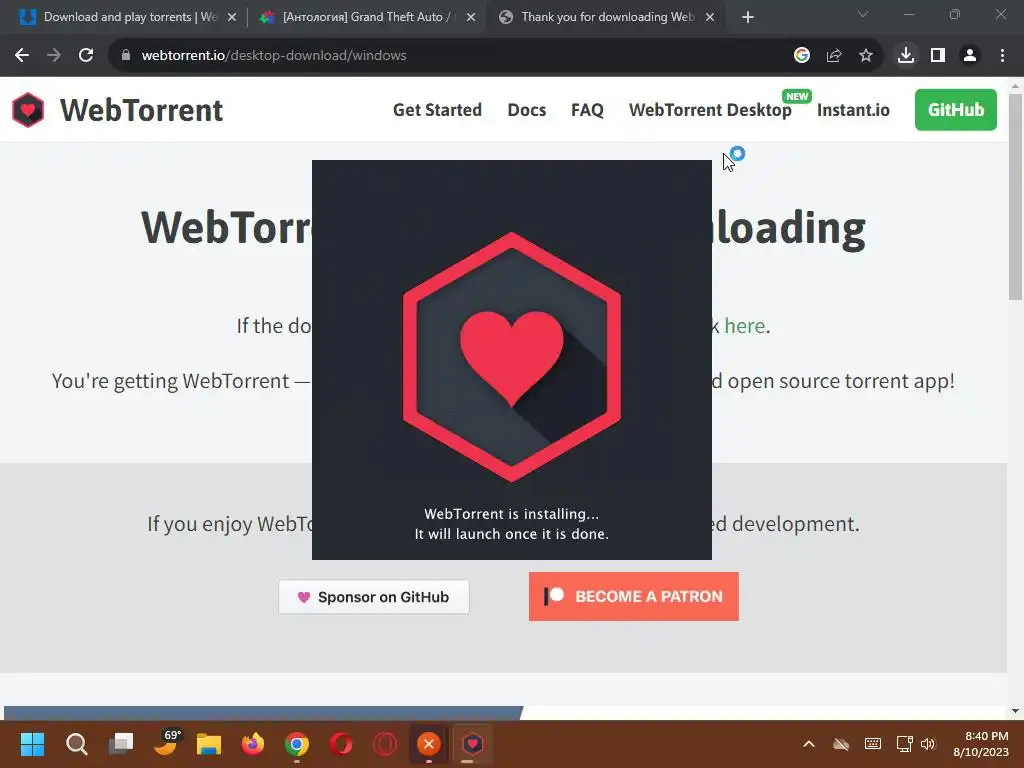Share this page using the share icon
The height and width of the screenshot is (768, 1024).
point(834,56)
